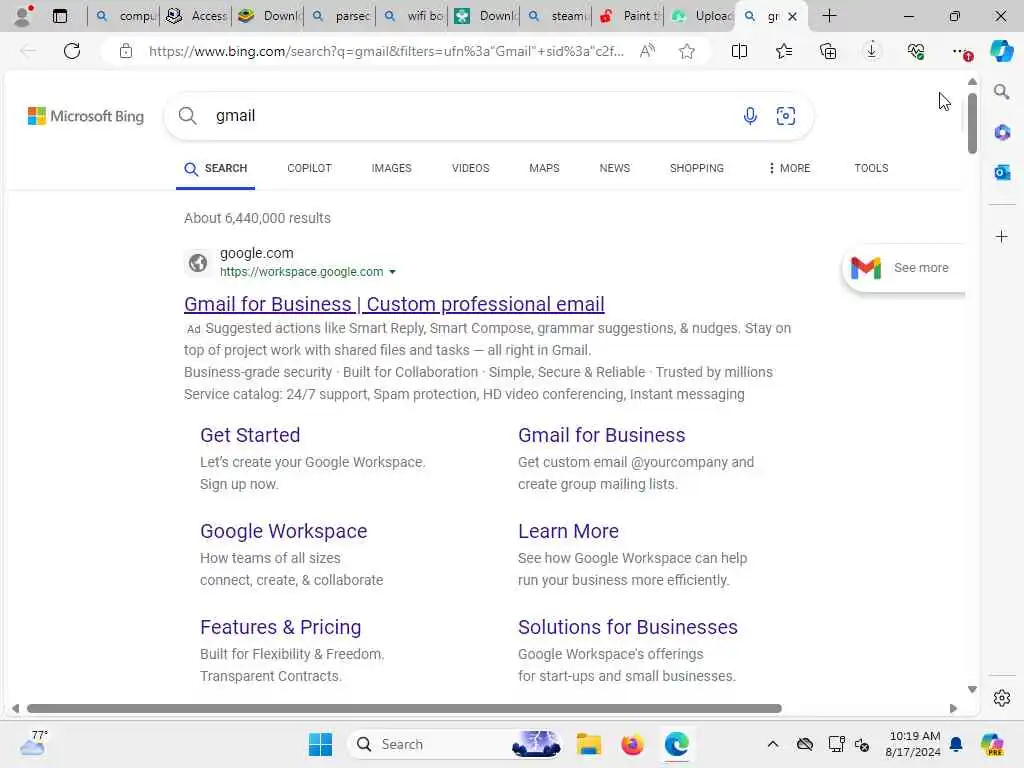Switch to the NEWS tab
The image size is (1024, 768).
(615, 168)
